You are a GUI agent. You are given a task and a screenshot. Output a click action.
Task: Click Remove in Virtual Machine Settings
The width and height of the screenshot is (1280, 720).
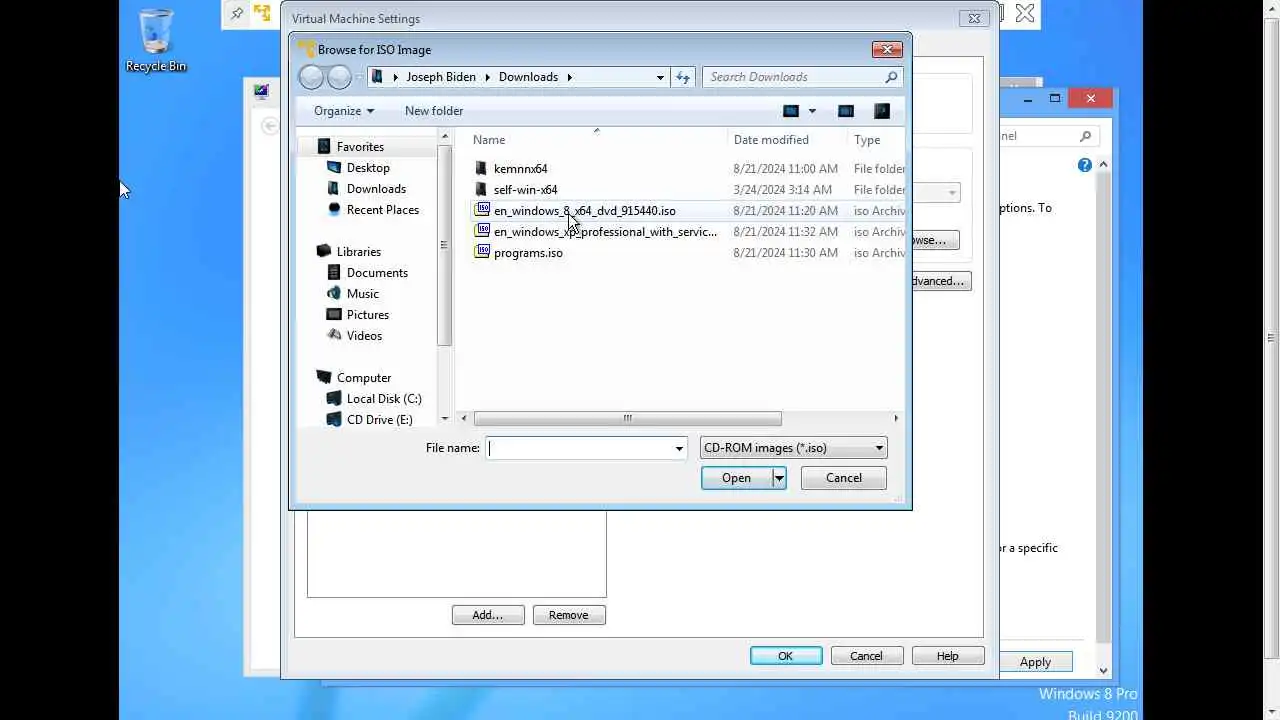pos(569,615)
